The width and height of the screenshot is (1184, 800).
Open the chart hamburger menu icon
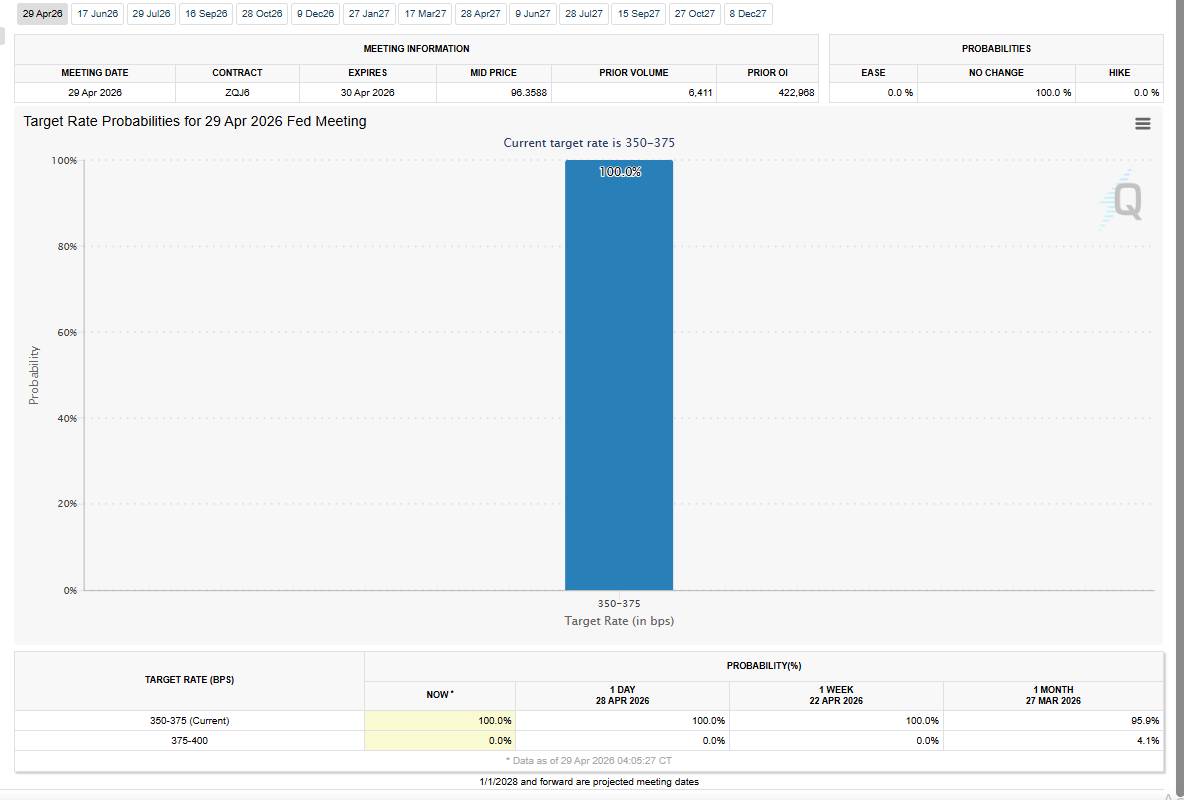coord(1142,124)
